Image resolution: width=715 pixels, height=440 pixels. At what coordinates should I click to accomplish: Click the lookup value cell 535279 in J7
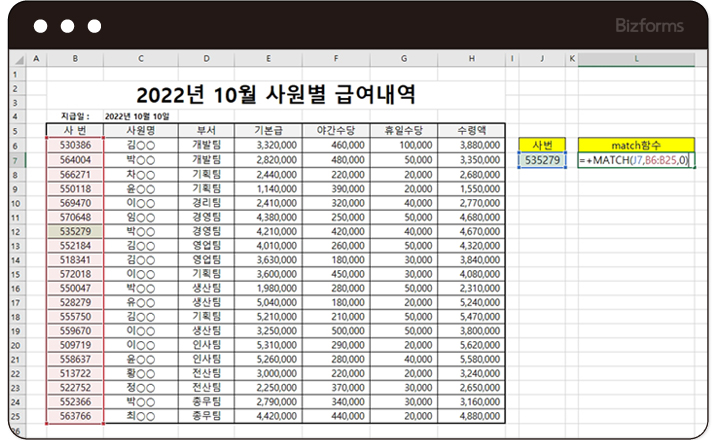[x=542, y=160]
